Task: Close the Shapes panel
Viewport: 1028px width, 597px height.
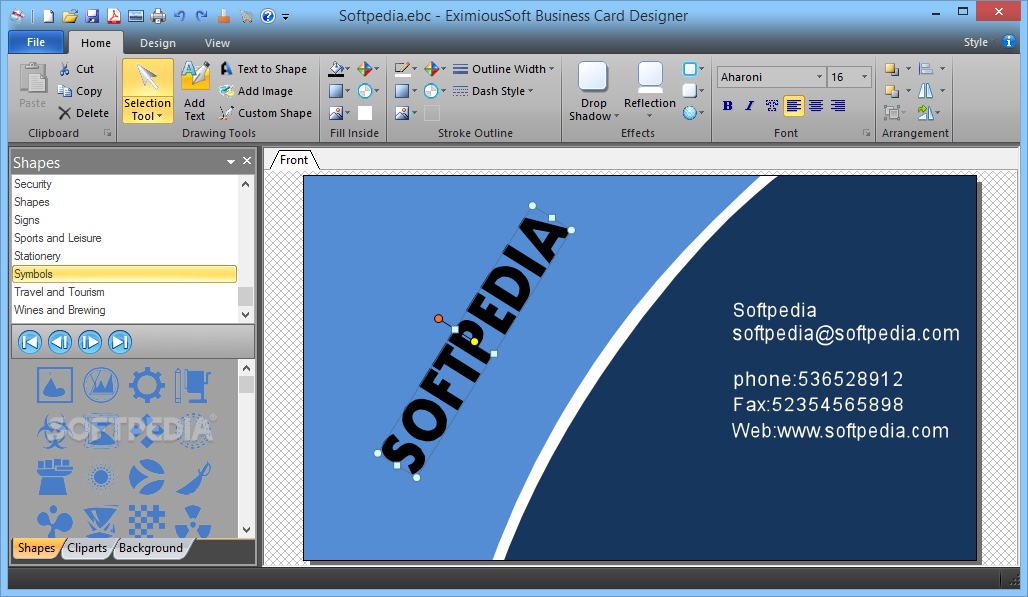Action: (x=247, y=161)
